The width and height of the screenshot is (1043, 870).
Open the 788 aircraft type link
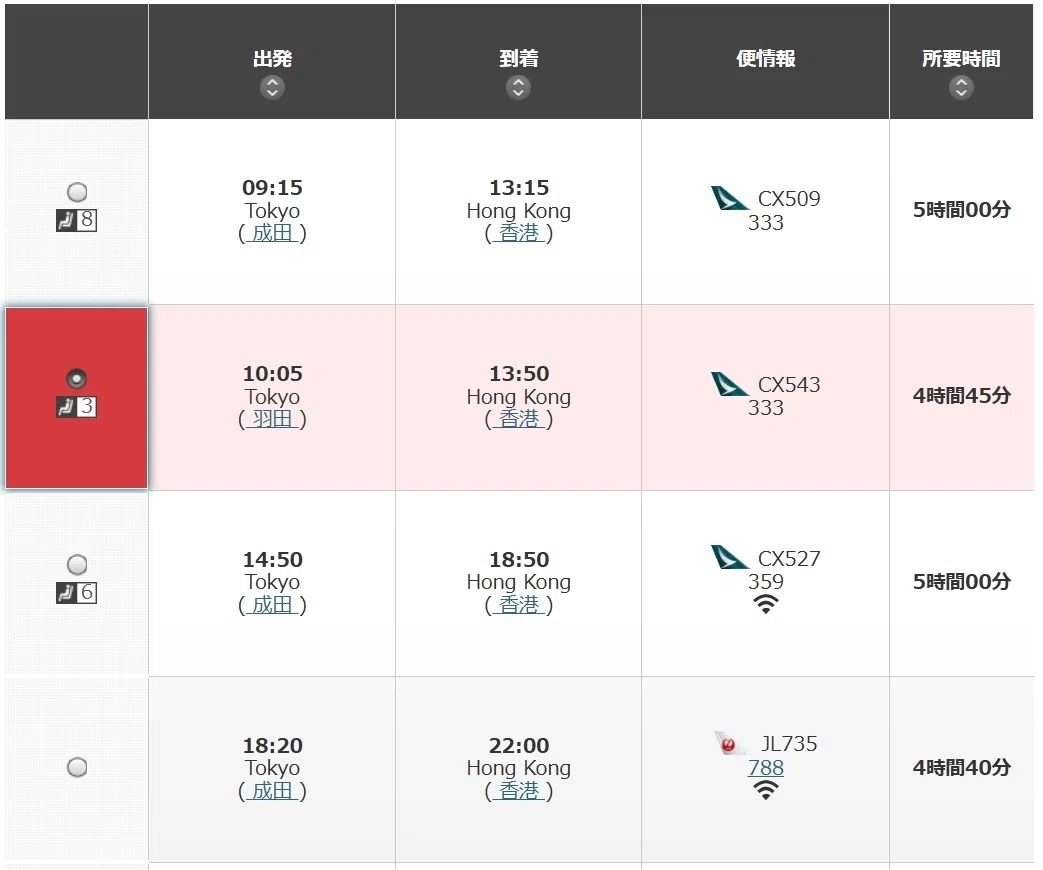click(766, 768)
